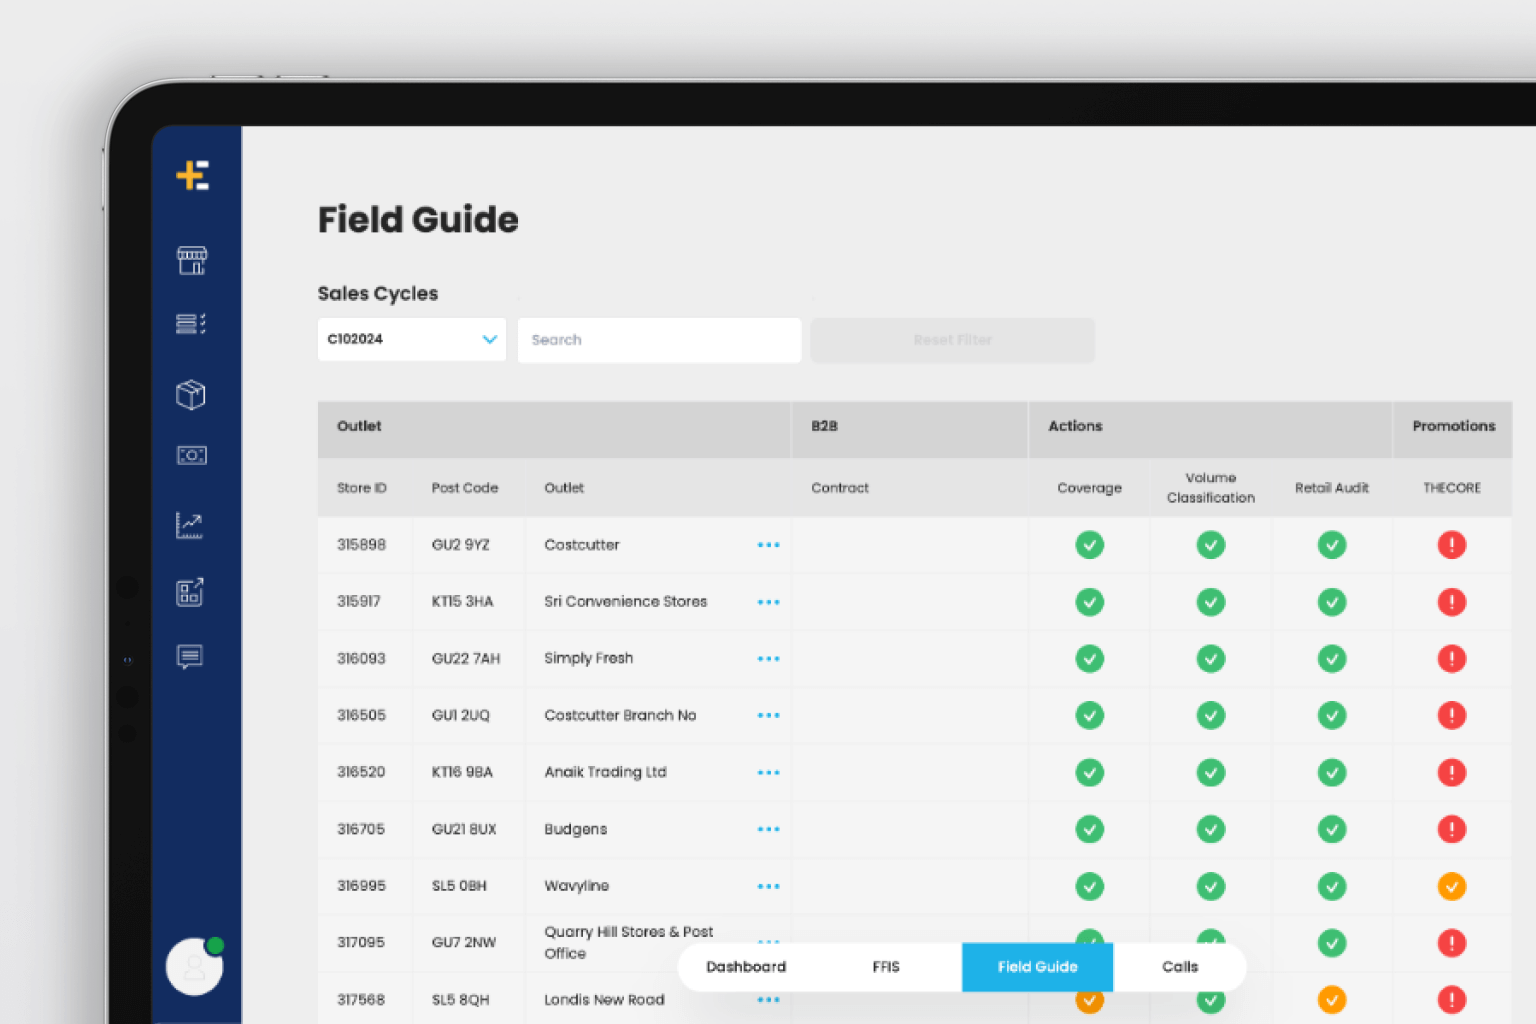Click the Search input field
The height and width of the screenshot is (1024, 1536).
(x=659, y=340)
